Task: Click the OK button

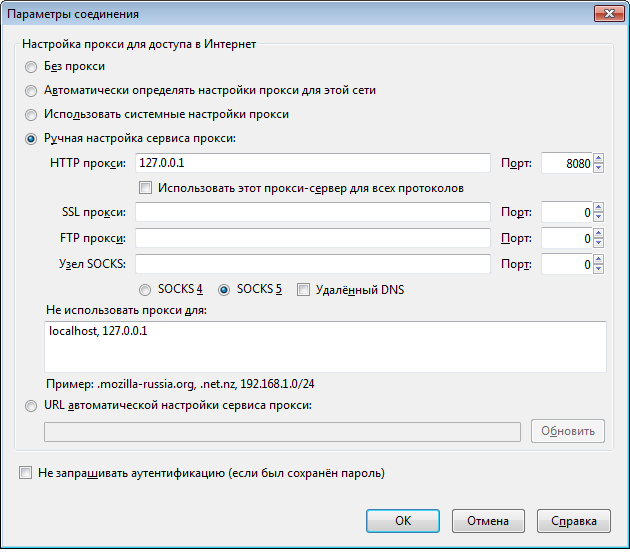Action: pyautogui.click(x=403, y=521)
